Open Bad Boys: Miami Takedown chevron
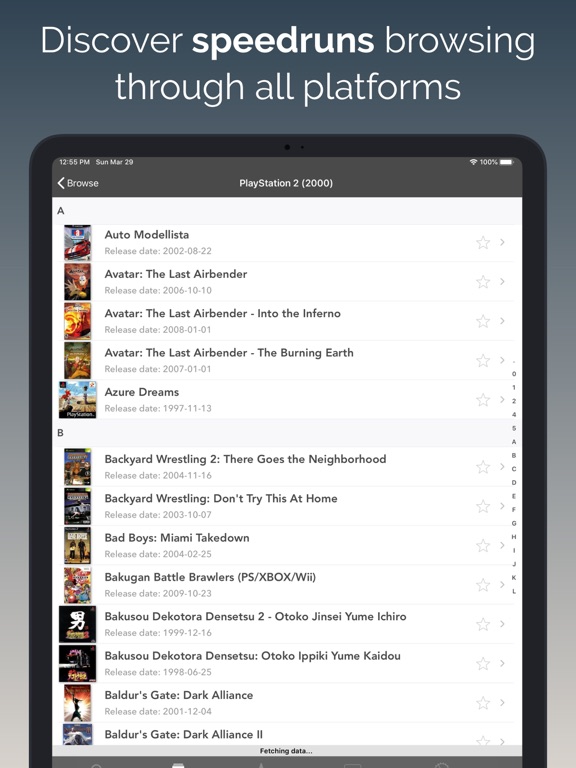This screenshot has height=768, width=576. 502,545
